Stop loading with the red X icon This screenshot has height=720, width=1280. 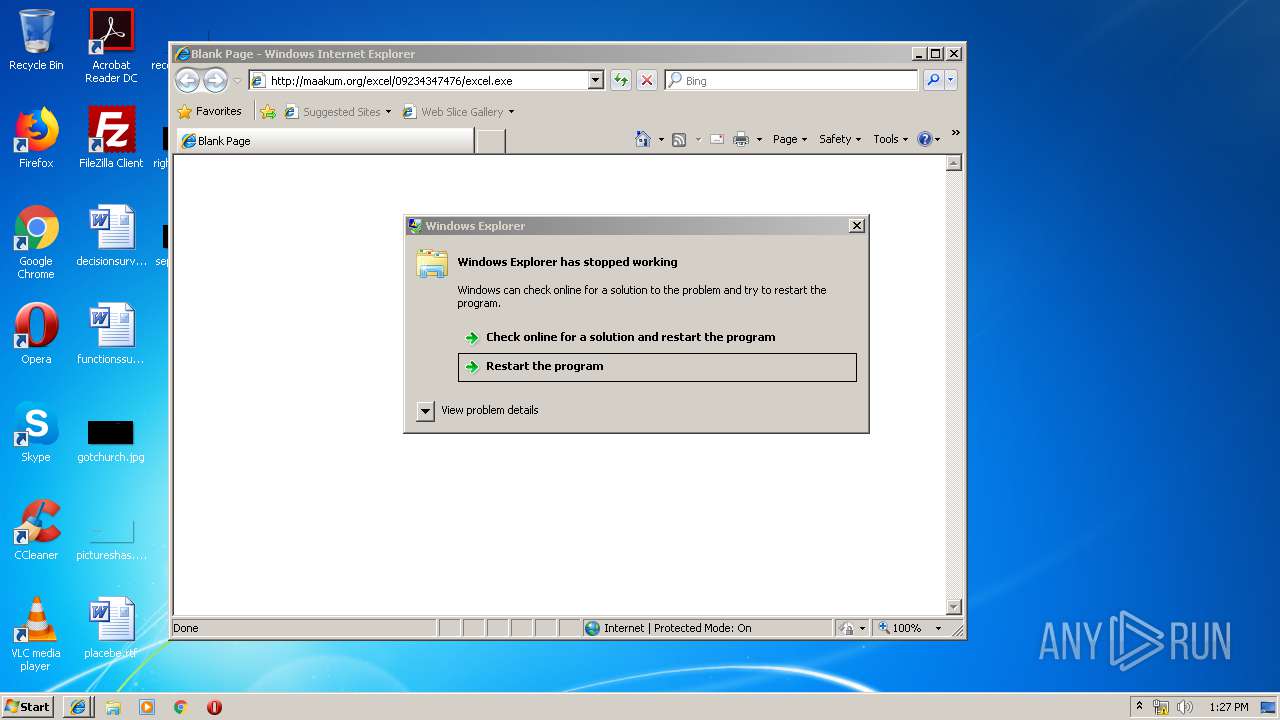coord(647,80)
